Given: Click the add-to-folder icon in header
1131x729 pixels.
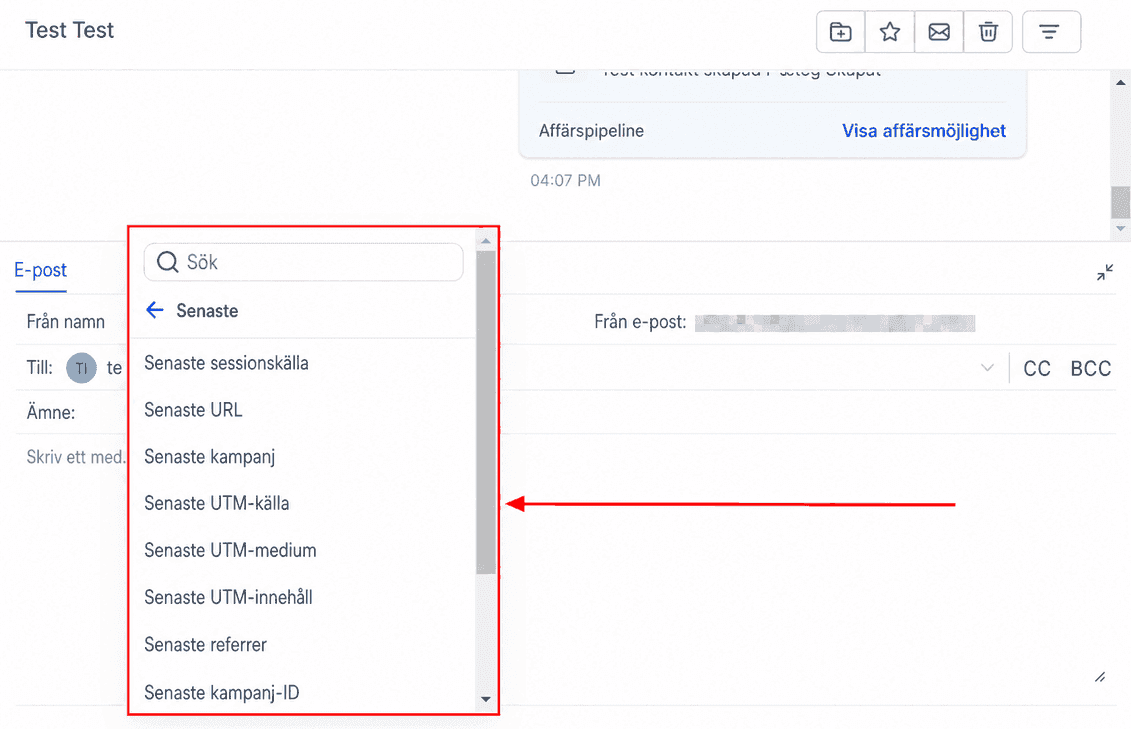Looking at the screenshot, I should [x=840, y=32].
